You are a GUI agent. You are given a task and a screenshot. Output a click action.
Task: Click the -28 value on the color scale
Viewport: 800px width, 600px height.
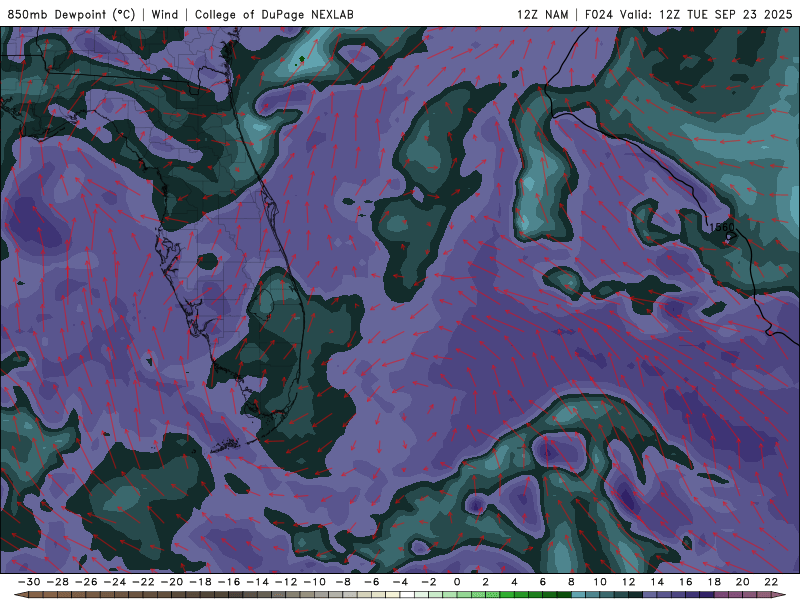click(x=58, y=582)
